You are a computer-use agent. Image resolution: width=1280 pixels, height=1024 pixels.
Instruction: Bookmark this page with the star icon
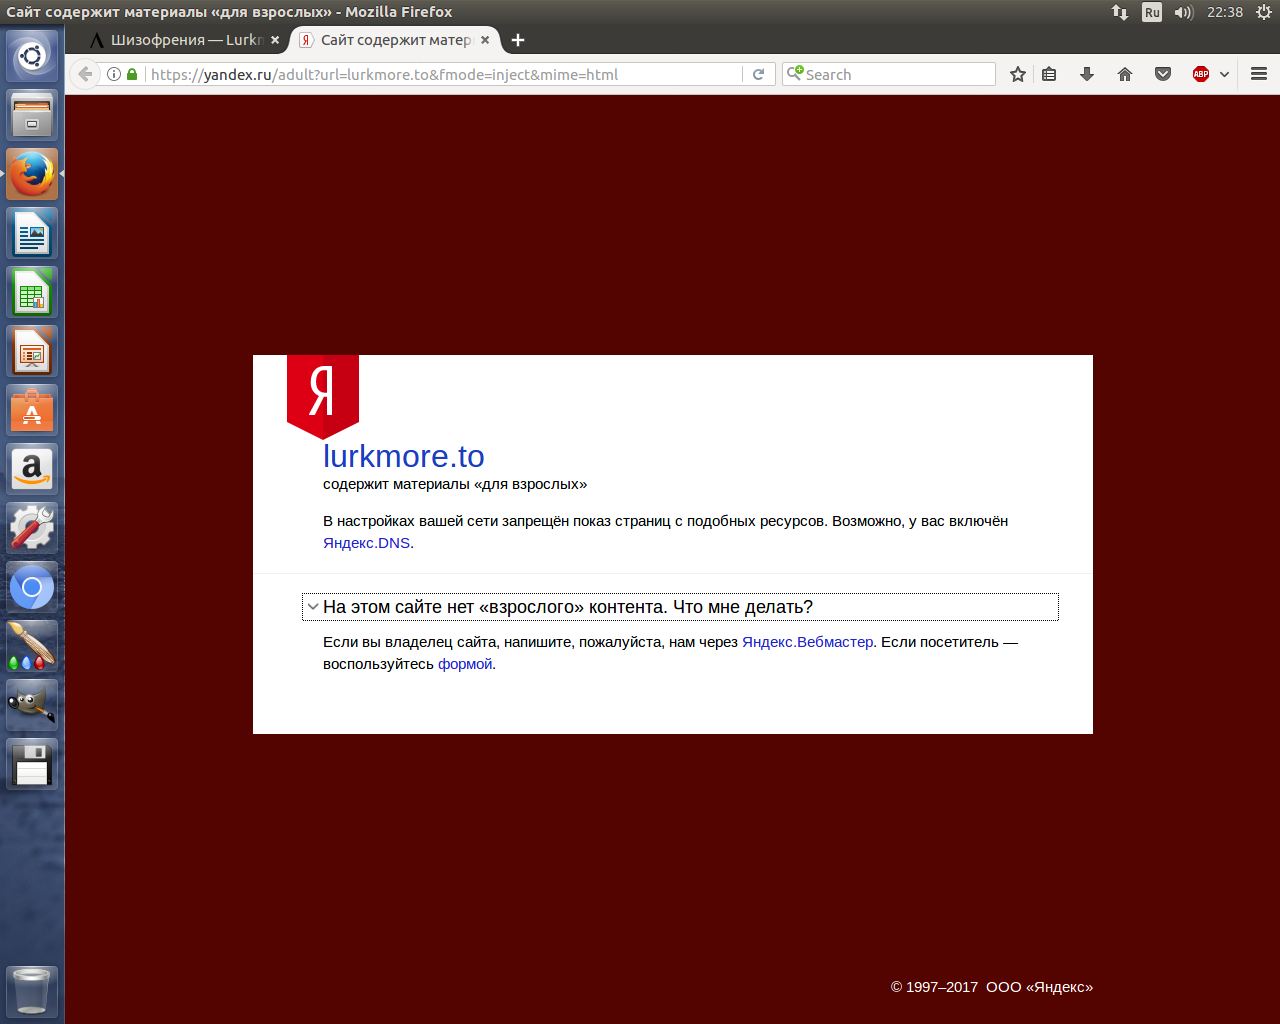tap(1018, 74)
